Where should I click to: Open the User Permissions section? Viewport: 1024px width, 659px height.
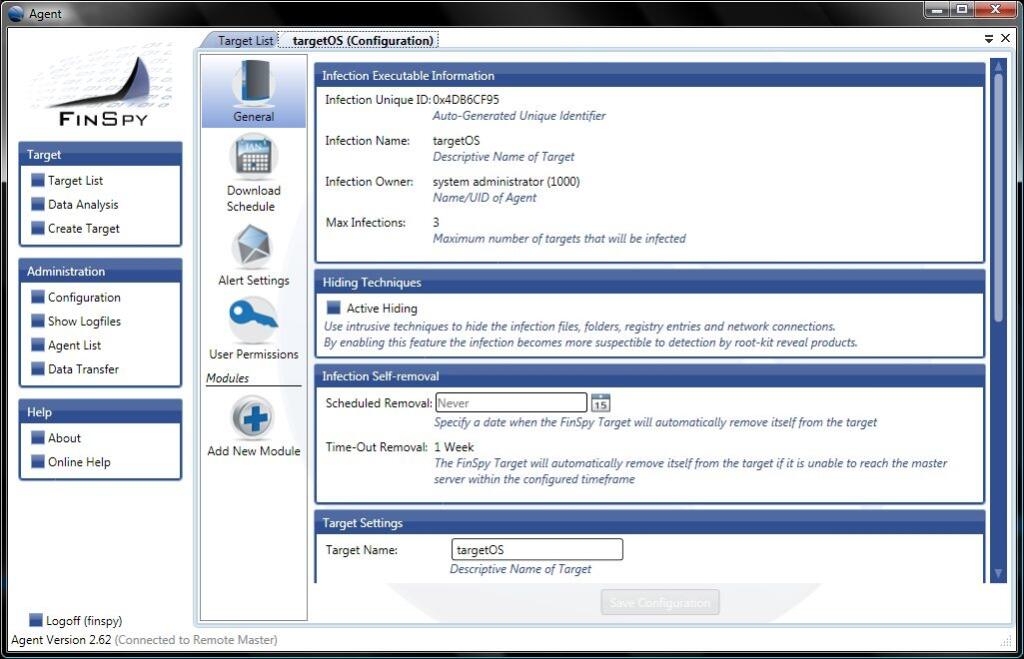(x=253, y=329)
